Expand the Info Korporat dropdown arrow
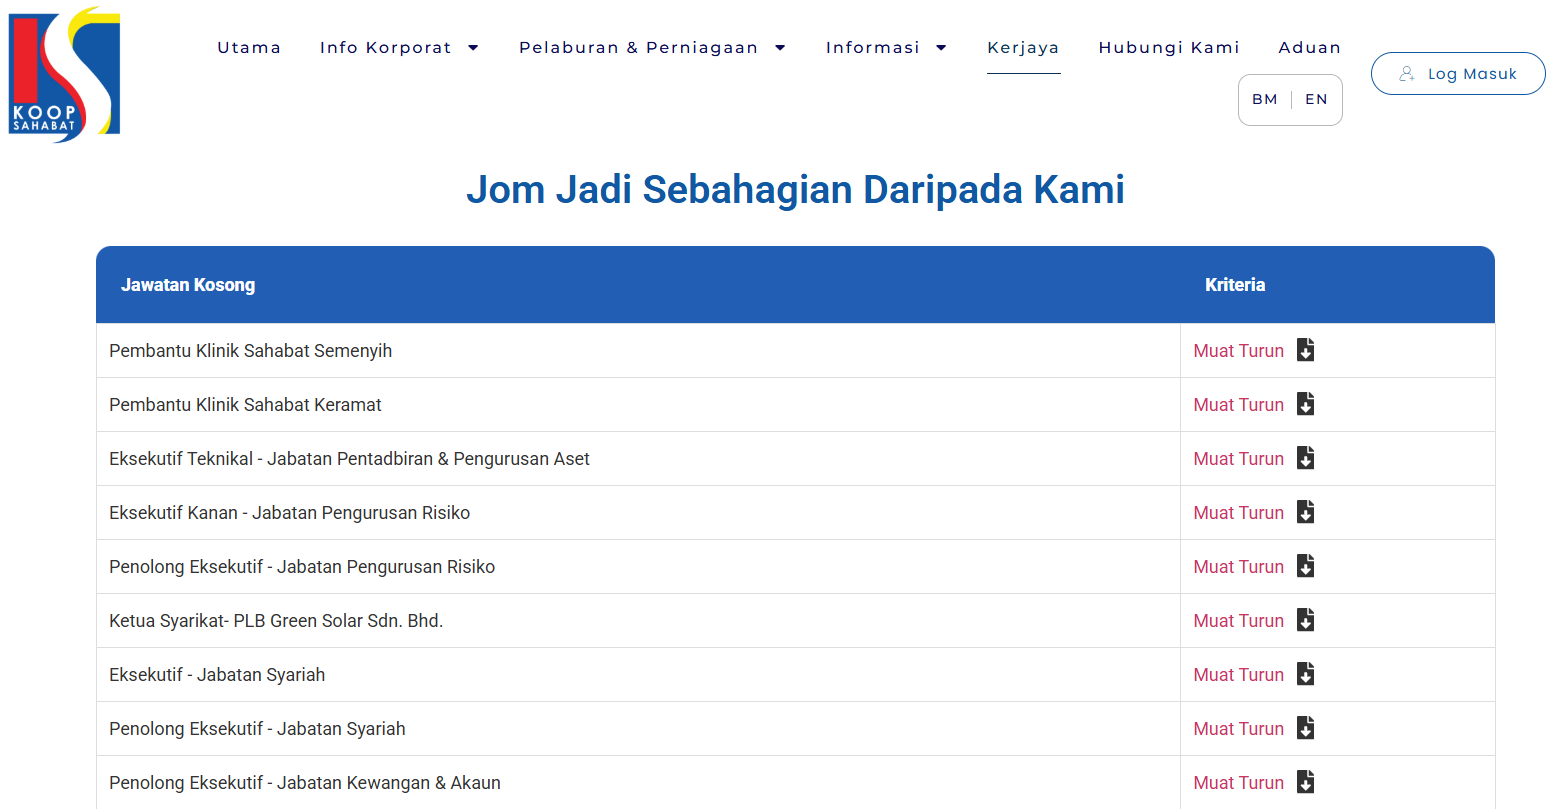 pos(473,48)
